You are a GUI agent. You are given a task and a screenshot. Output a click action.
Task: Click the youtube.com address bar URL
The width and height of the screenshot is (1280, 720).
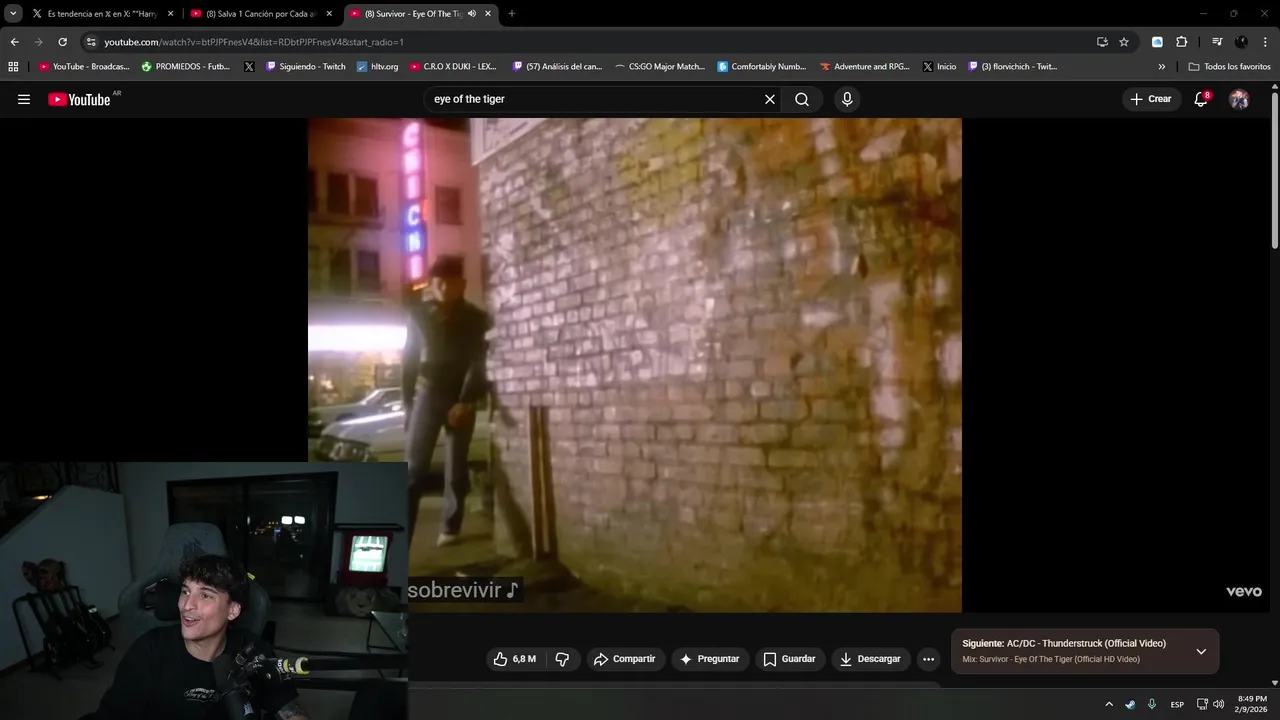point(254,42)
